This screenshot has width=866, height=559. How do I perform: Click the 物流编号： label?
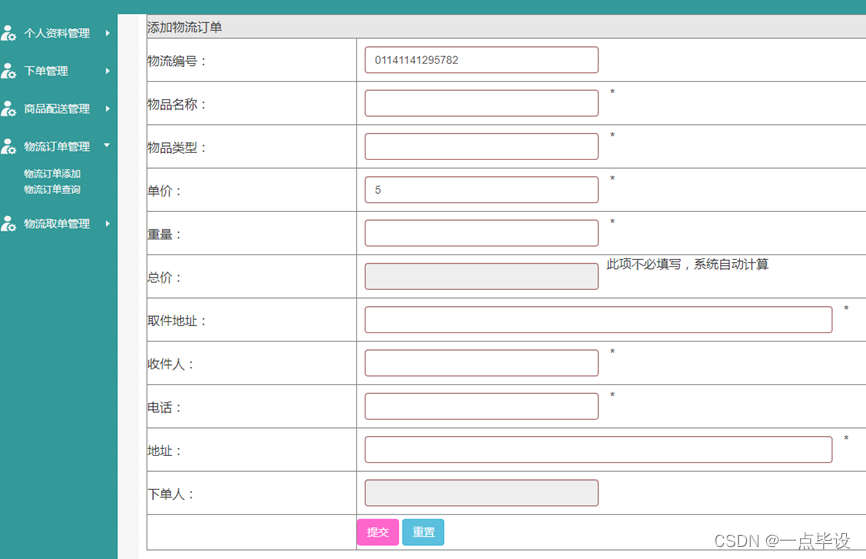(x=177, y=61)
